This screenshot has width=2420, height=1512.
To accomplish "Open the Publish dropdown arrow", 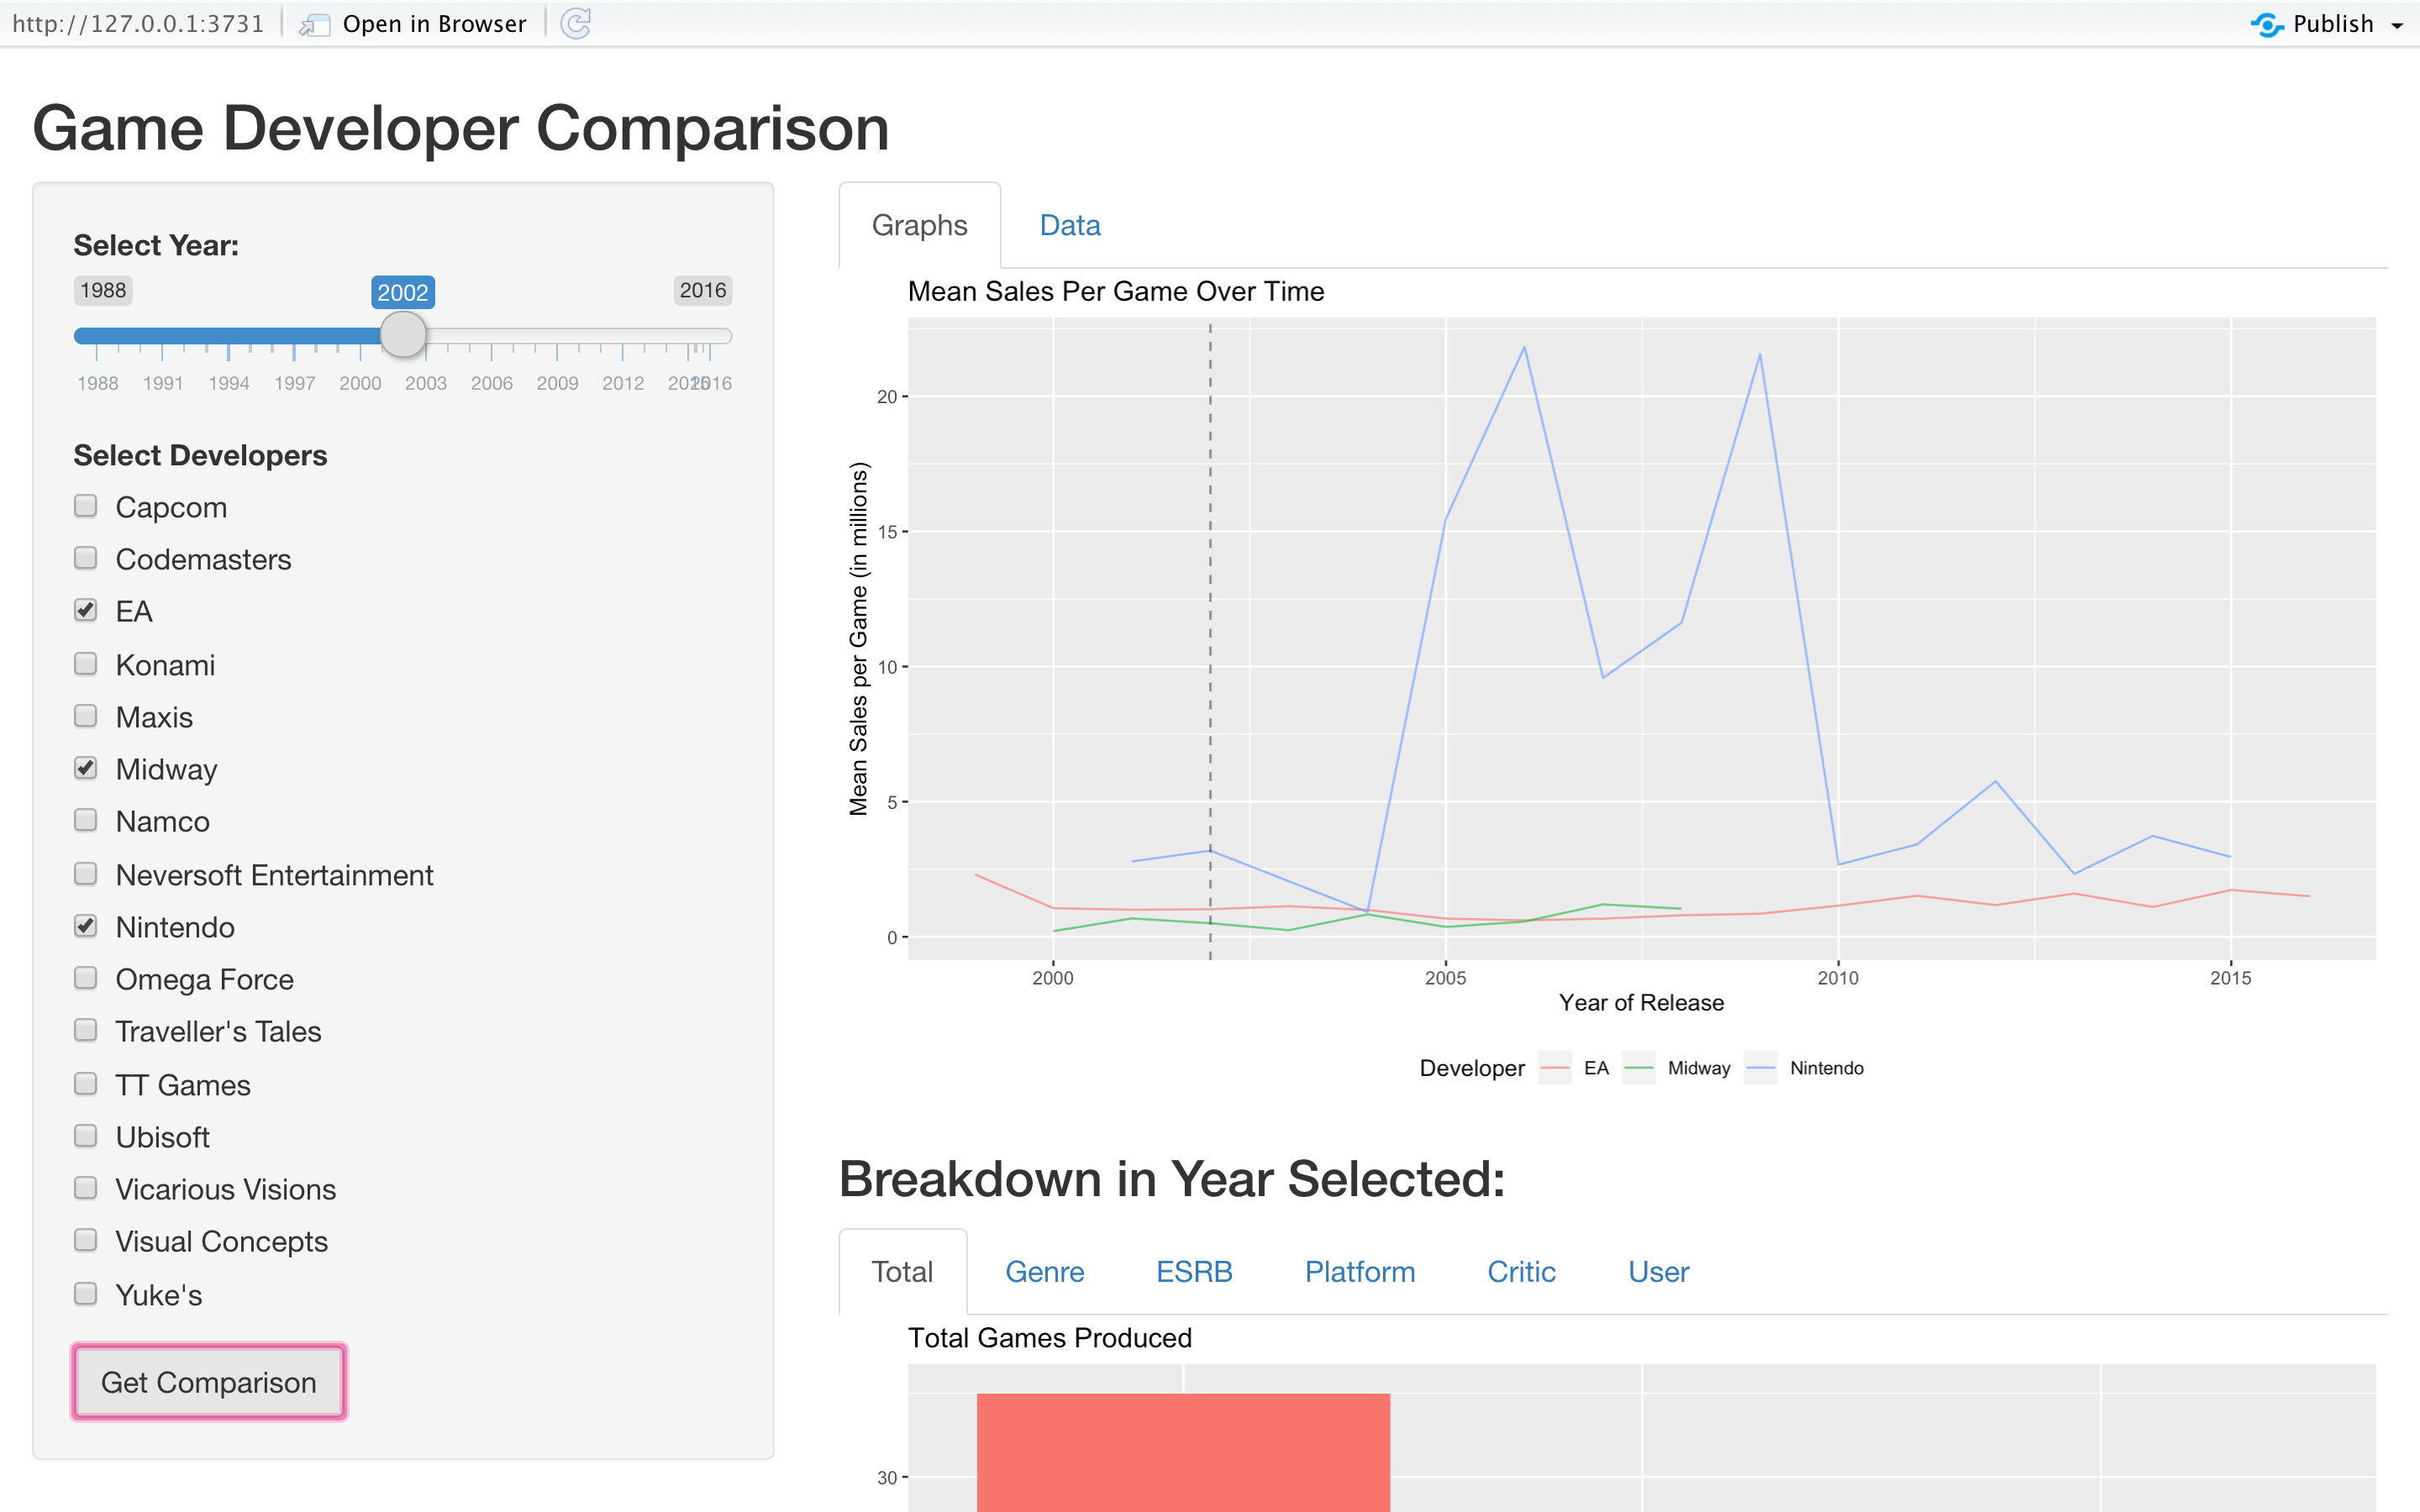I will tap(2398, 26).
